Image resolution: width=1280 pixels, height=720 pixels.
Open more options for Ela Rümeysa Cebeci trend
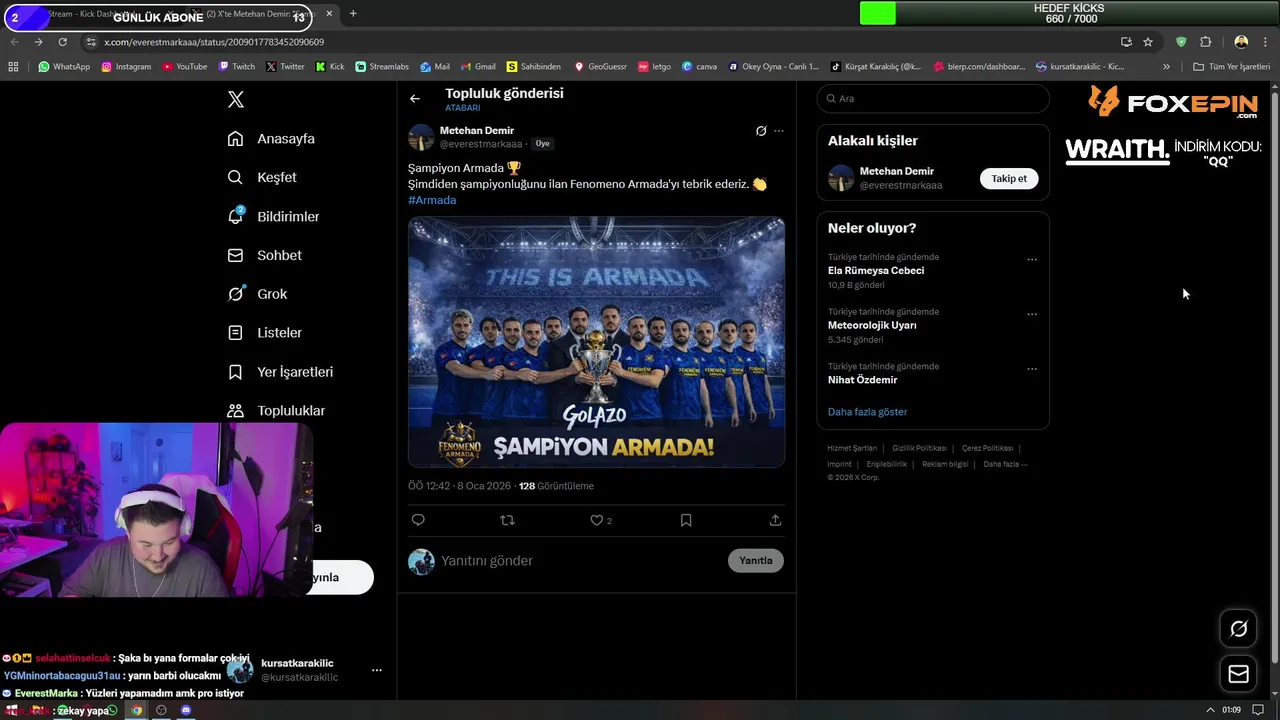pos(1032,260)
